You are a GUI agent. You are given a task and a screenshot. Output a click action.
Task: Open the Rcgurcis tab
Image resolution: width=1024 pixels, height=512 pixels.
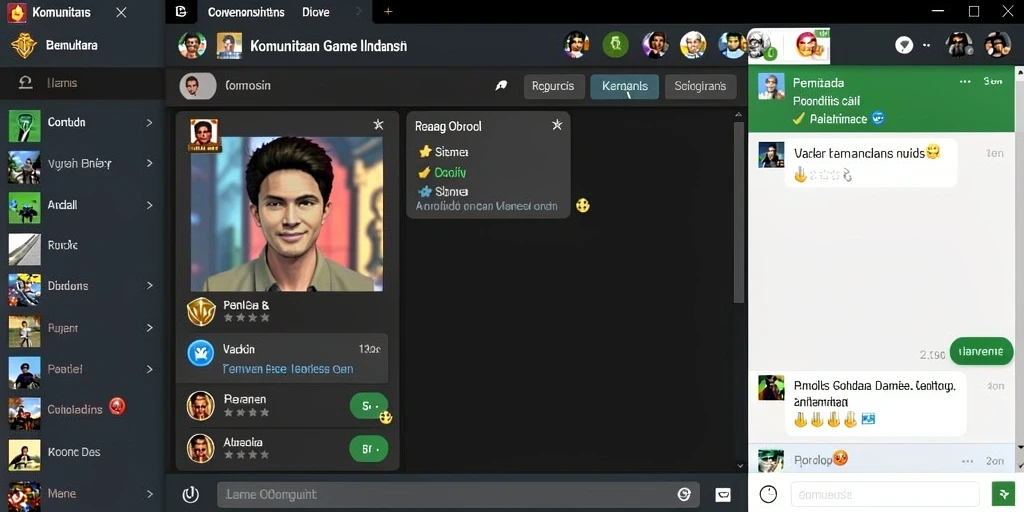pos(554,86)
